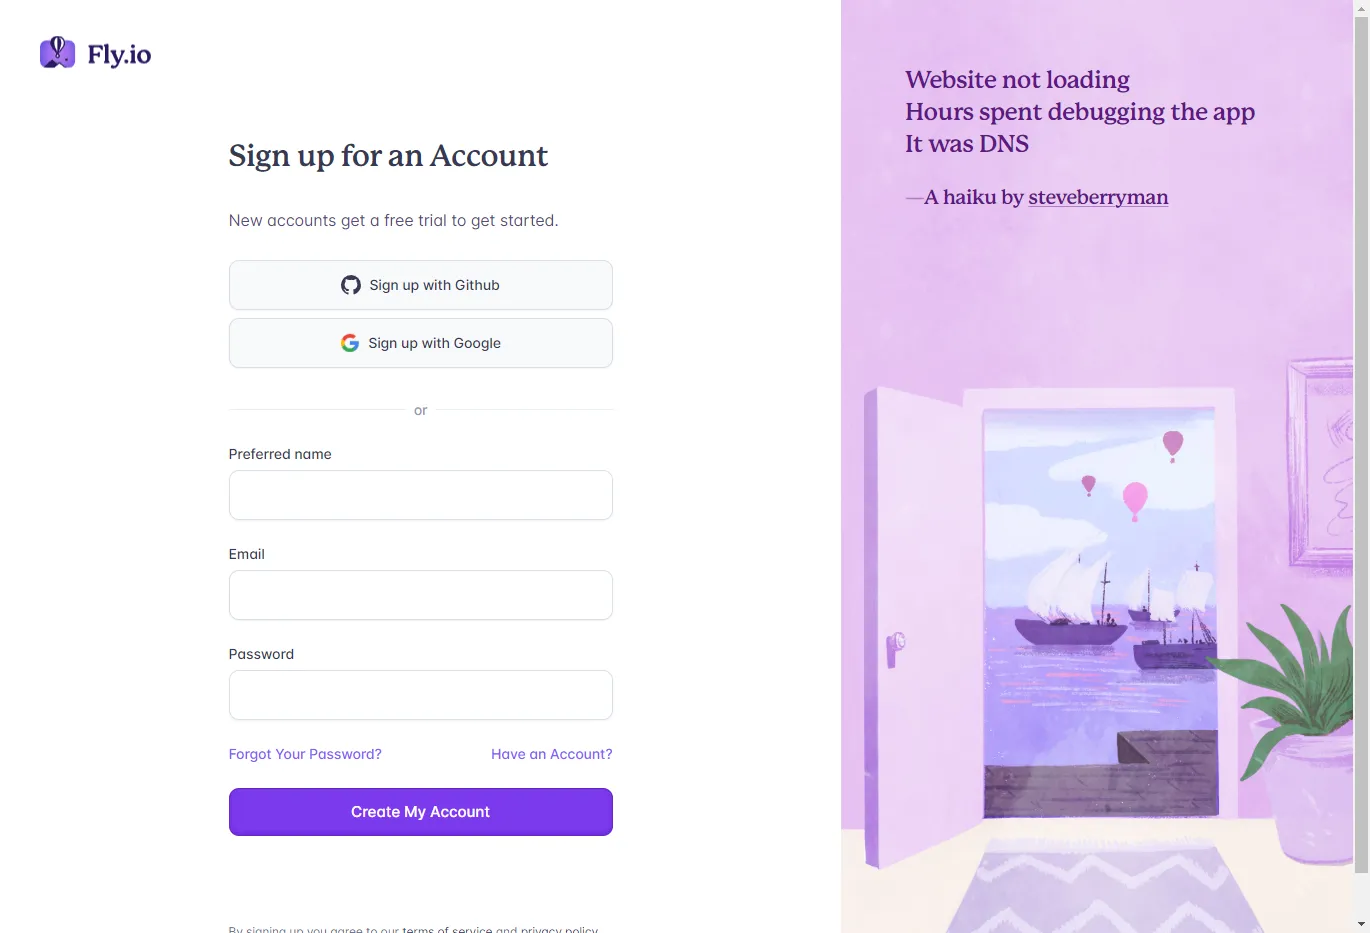This screenshot has height=933, width=1370.
Task: Click the scrollbar up arrow
Action: tap(1361, 7)
